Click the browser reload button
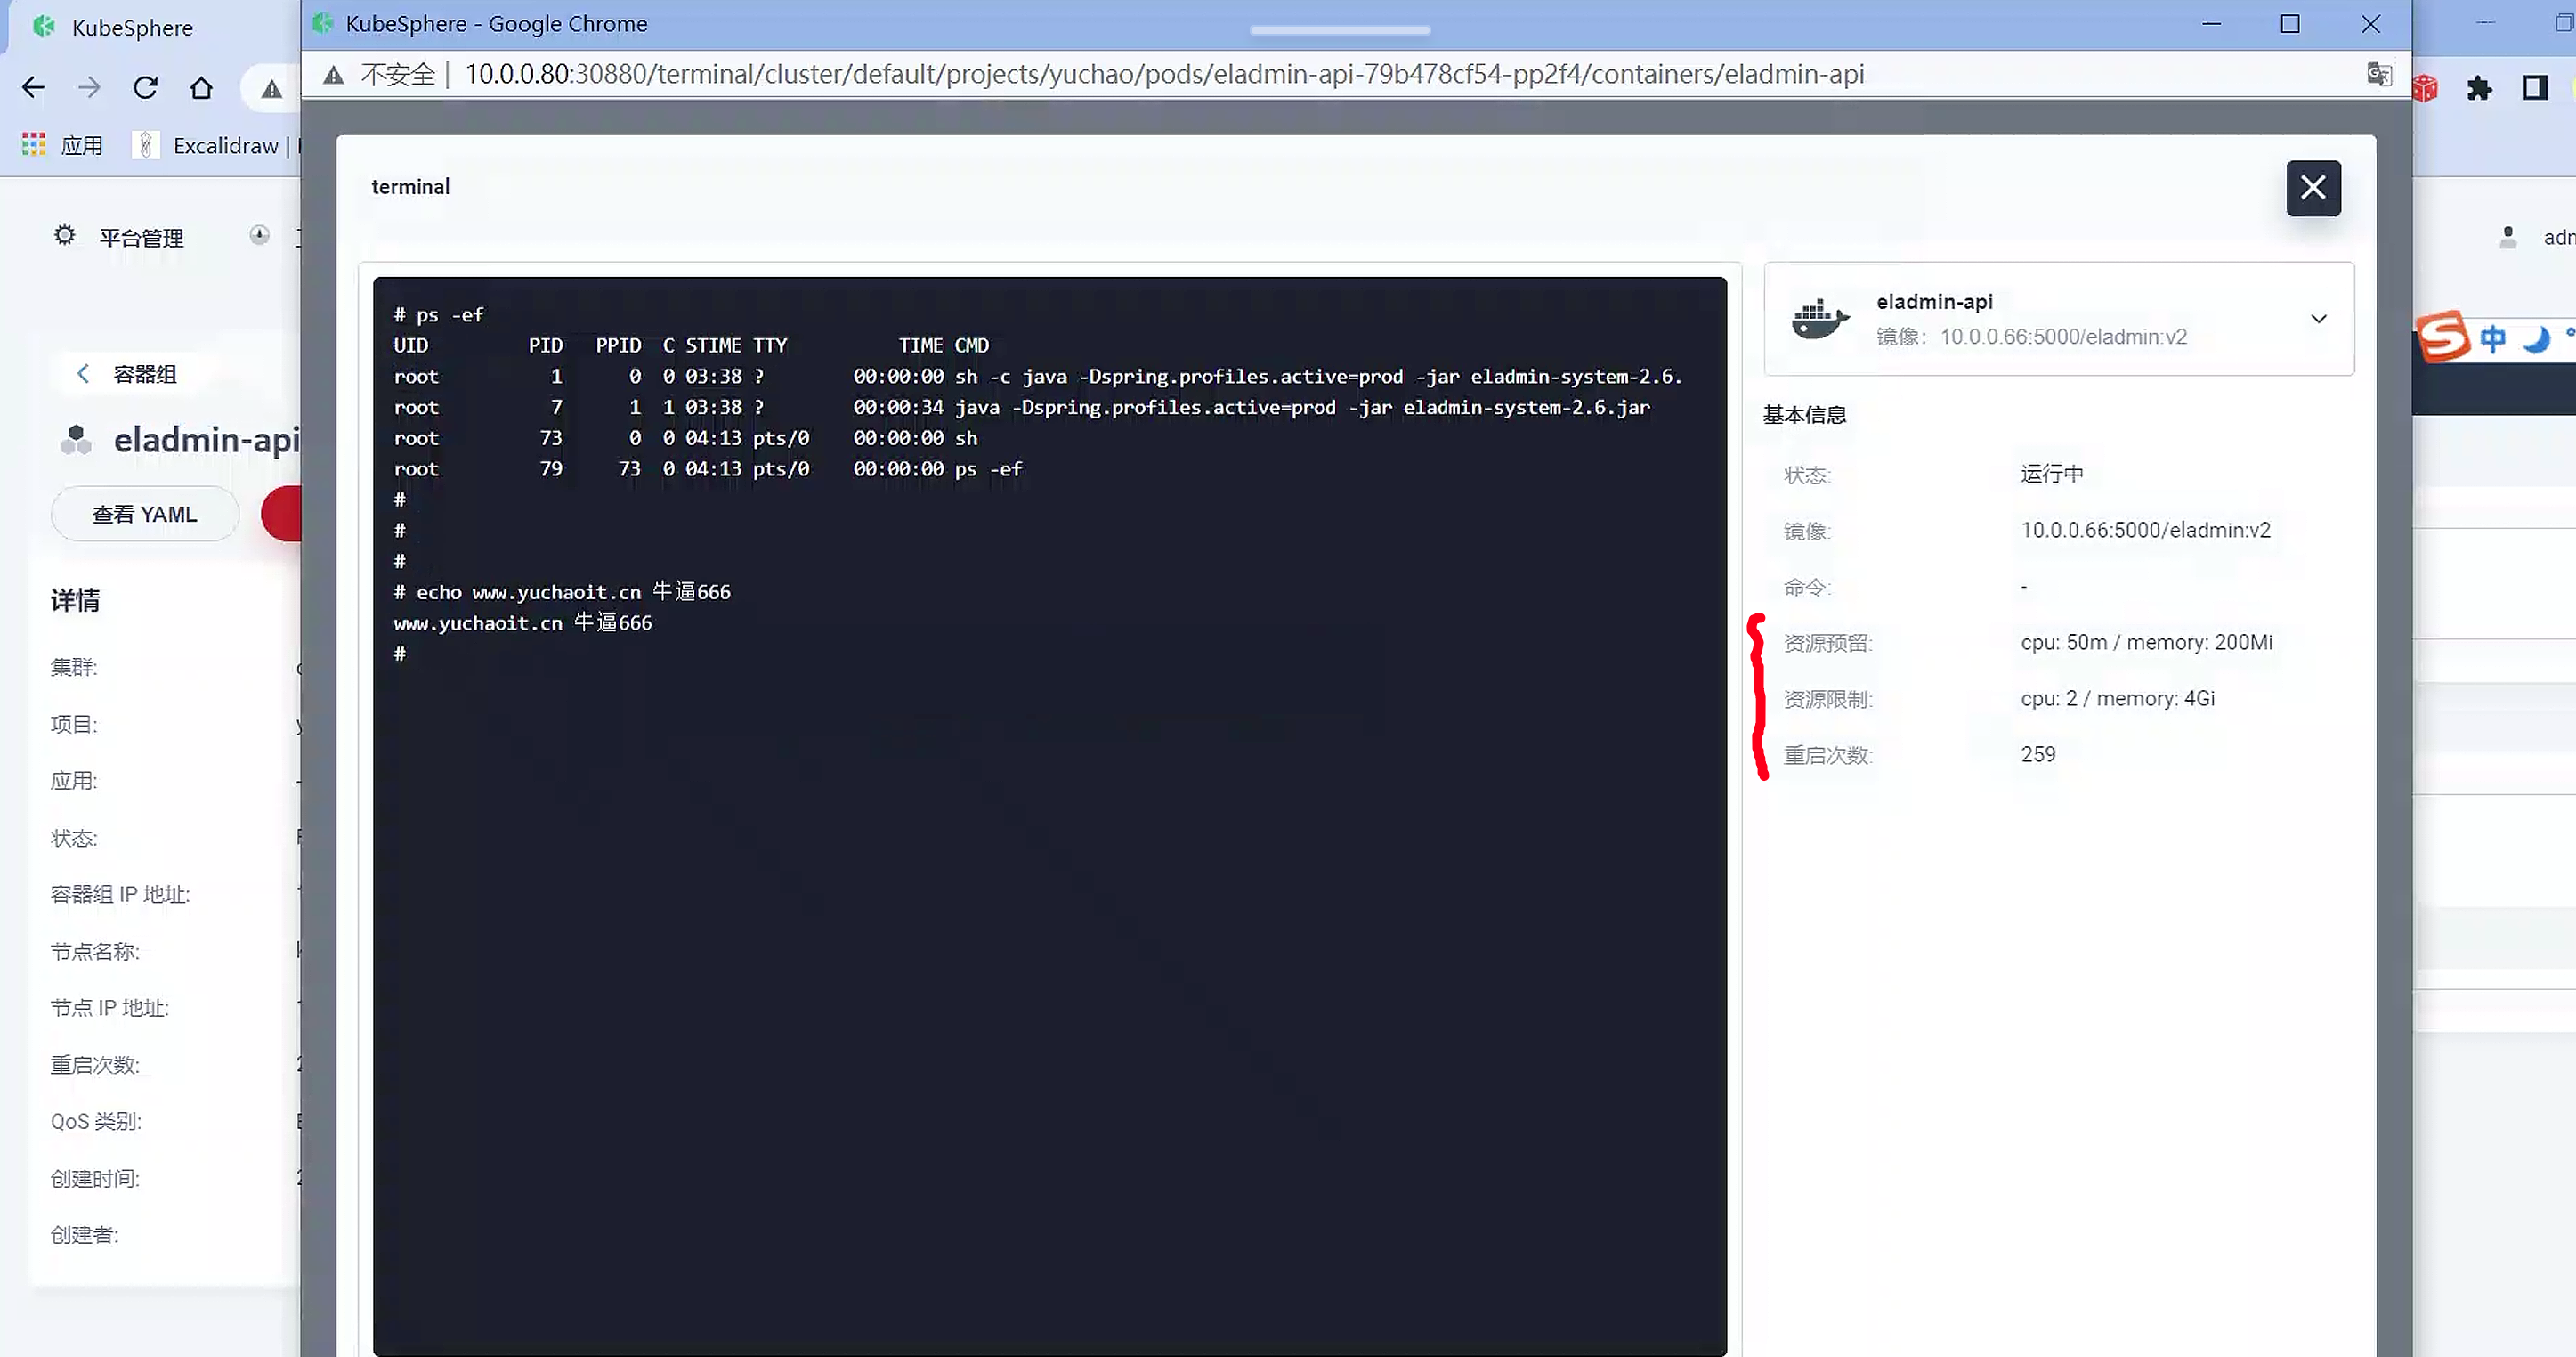Screen dimensions: 2576x1357 (146, 89)
